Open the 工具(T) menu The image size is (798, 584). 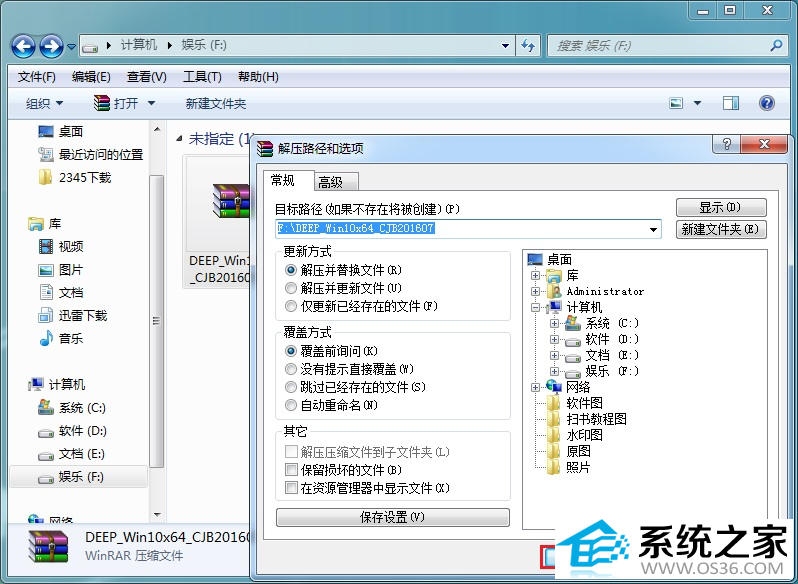point(202,77)
